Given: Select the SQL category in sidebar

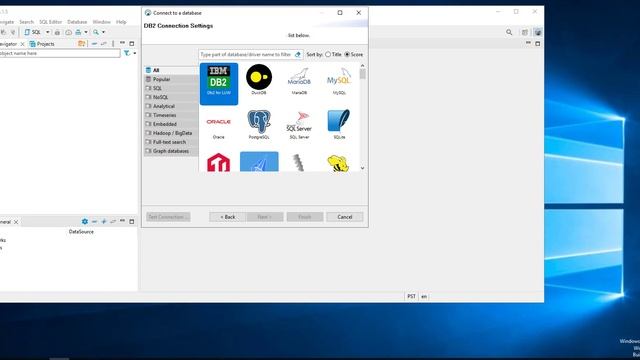Looking at the screenshot, I should coord(171,88).
